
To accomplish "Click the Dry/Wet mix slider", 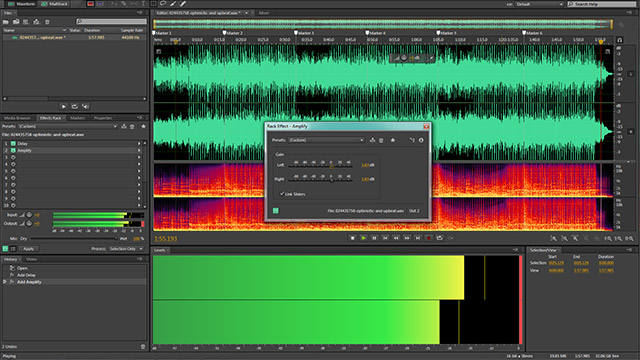I will (73, 239).
